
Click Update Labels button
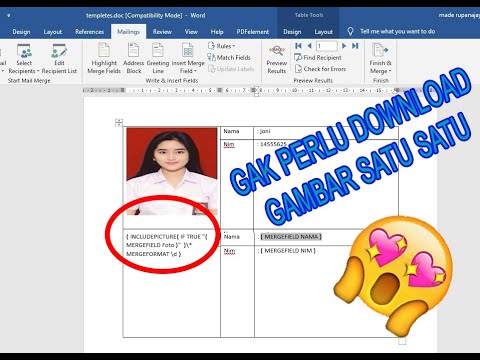pos(231,69)
